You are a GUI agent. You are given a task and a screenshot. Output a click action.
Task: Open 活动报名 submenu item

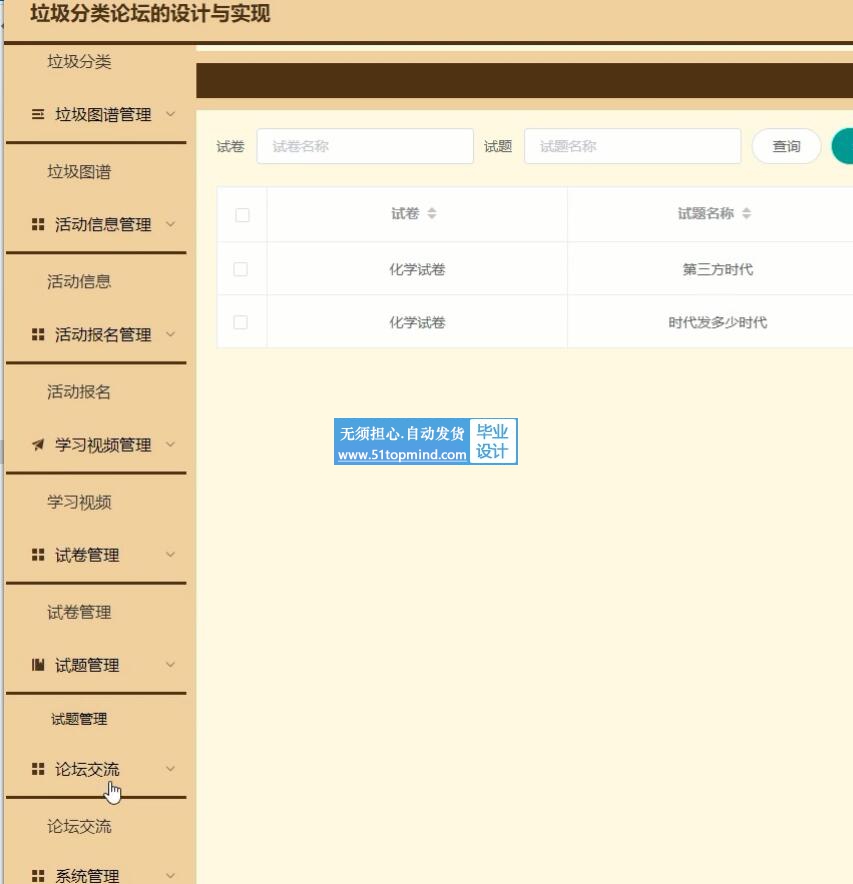coord(79,392)
